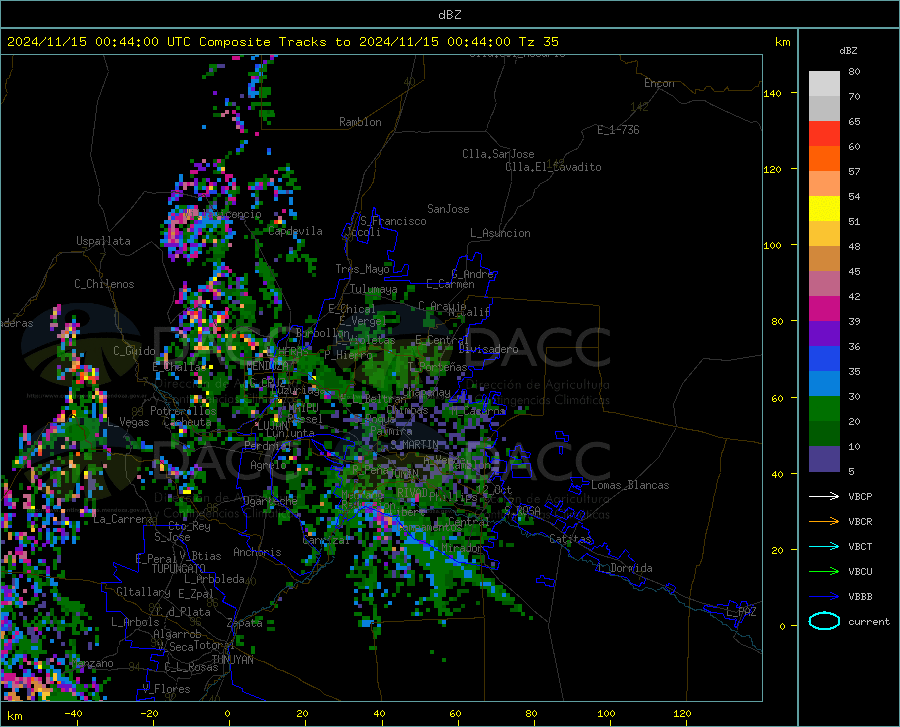Click the -40 tick on horizontal axis
This screenshot has width=900, height=727.
point(73,713)
